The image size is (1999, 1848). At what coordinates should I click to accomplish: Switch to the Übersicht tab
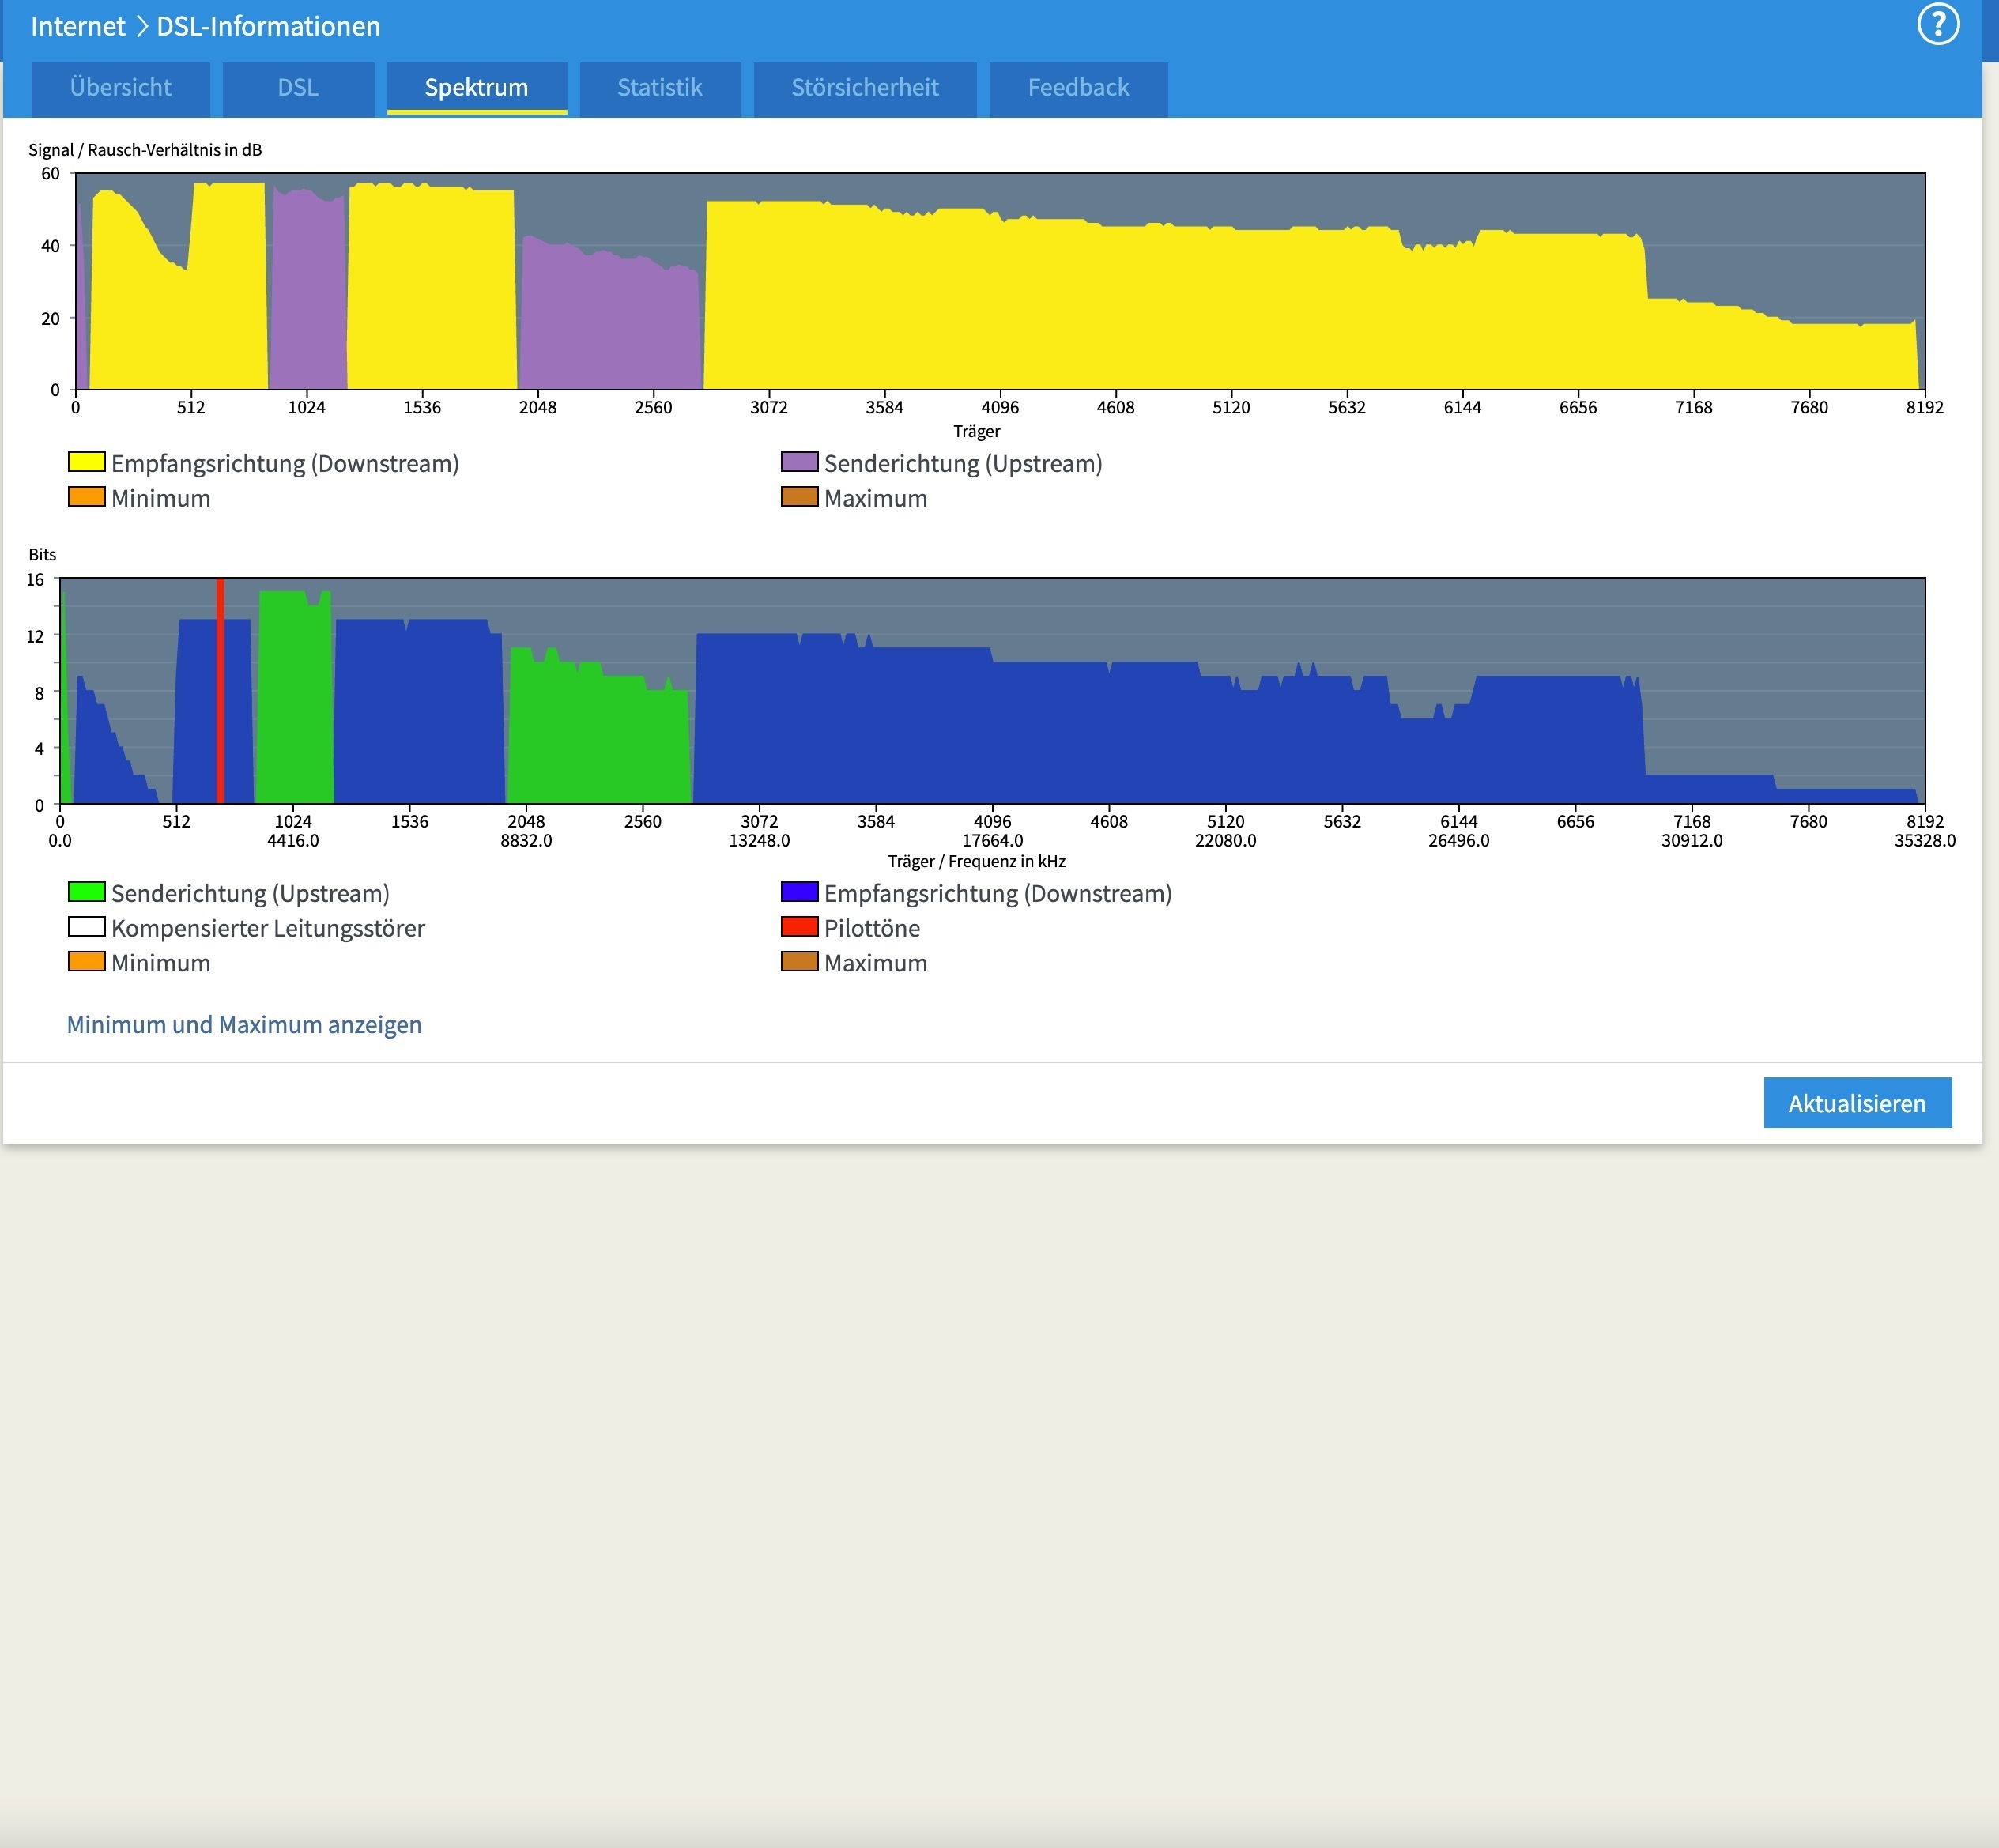(x=121, y=89)
